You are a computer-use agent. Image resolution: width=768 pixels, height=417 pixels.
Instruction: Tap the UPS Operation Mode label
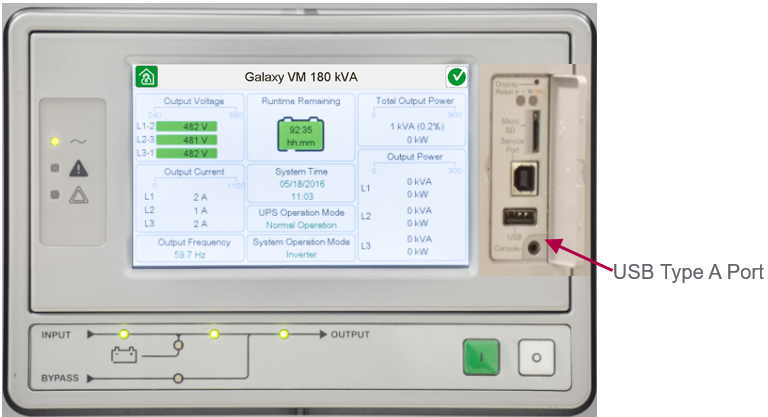coord(301,213)
